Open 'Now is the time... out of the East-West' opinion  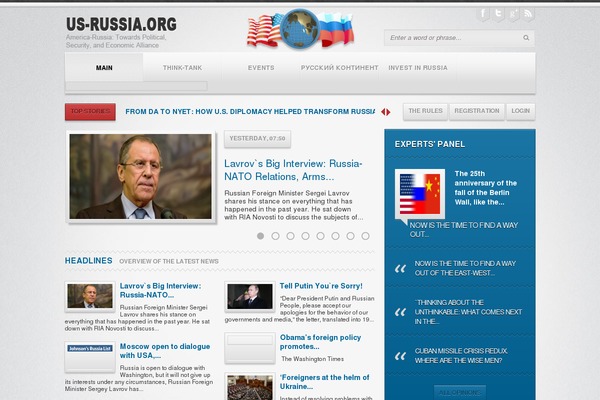pyautogui.click(x=465, y=268)
